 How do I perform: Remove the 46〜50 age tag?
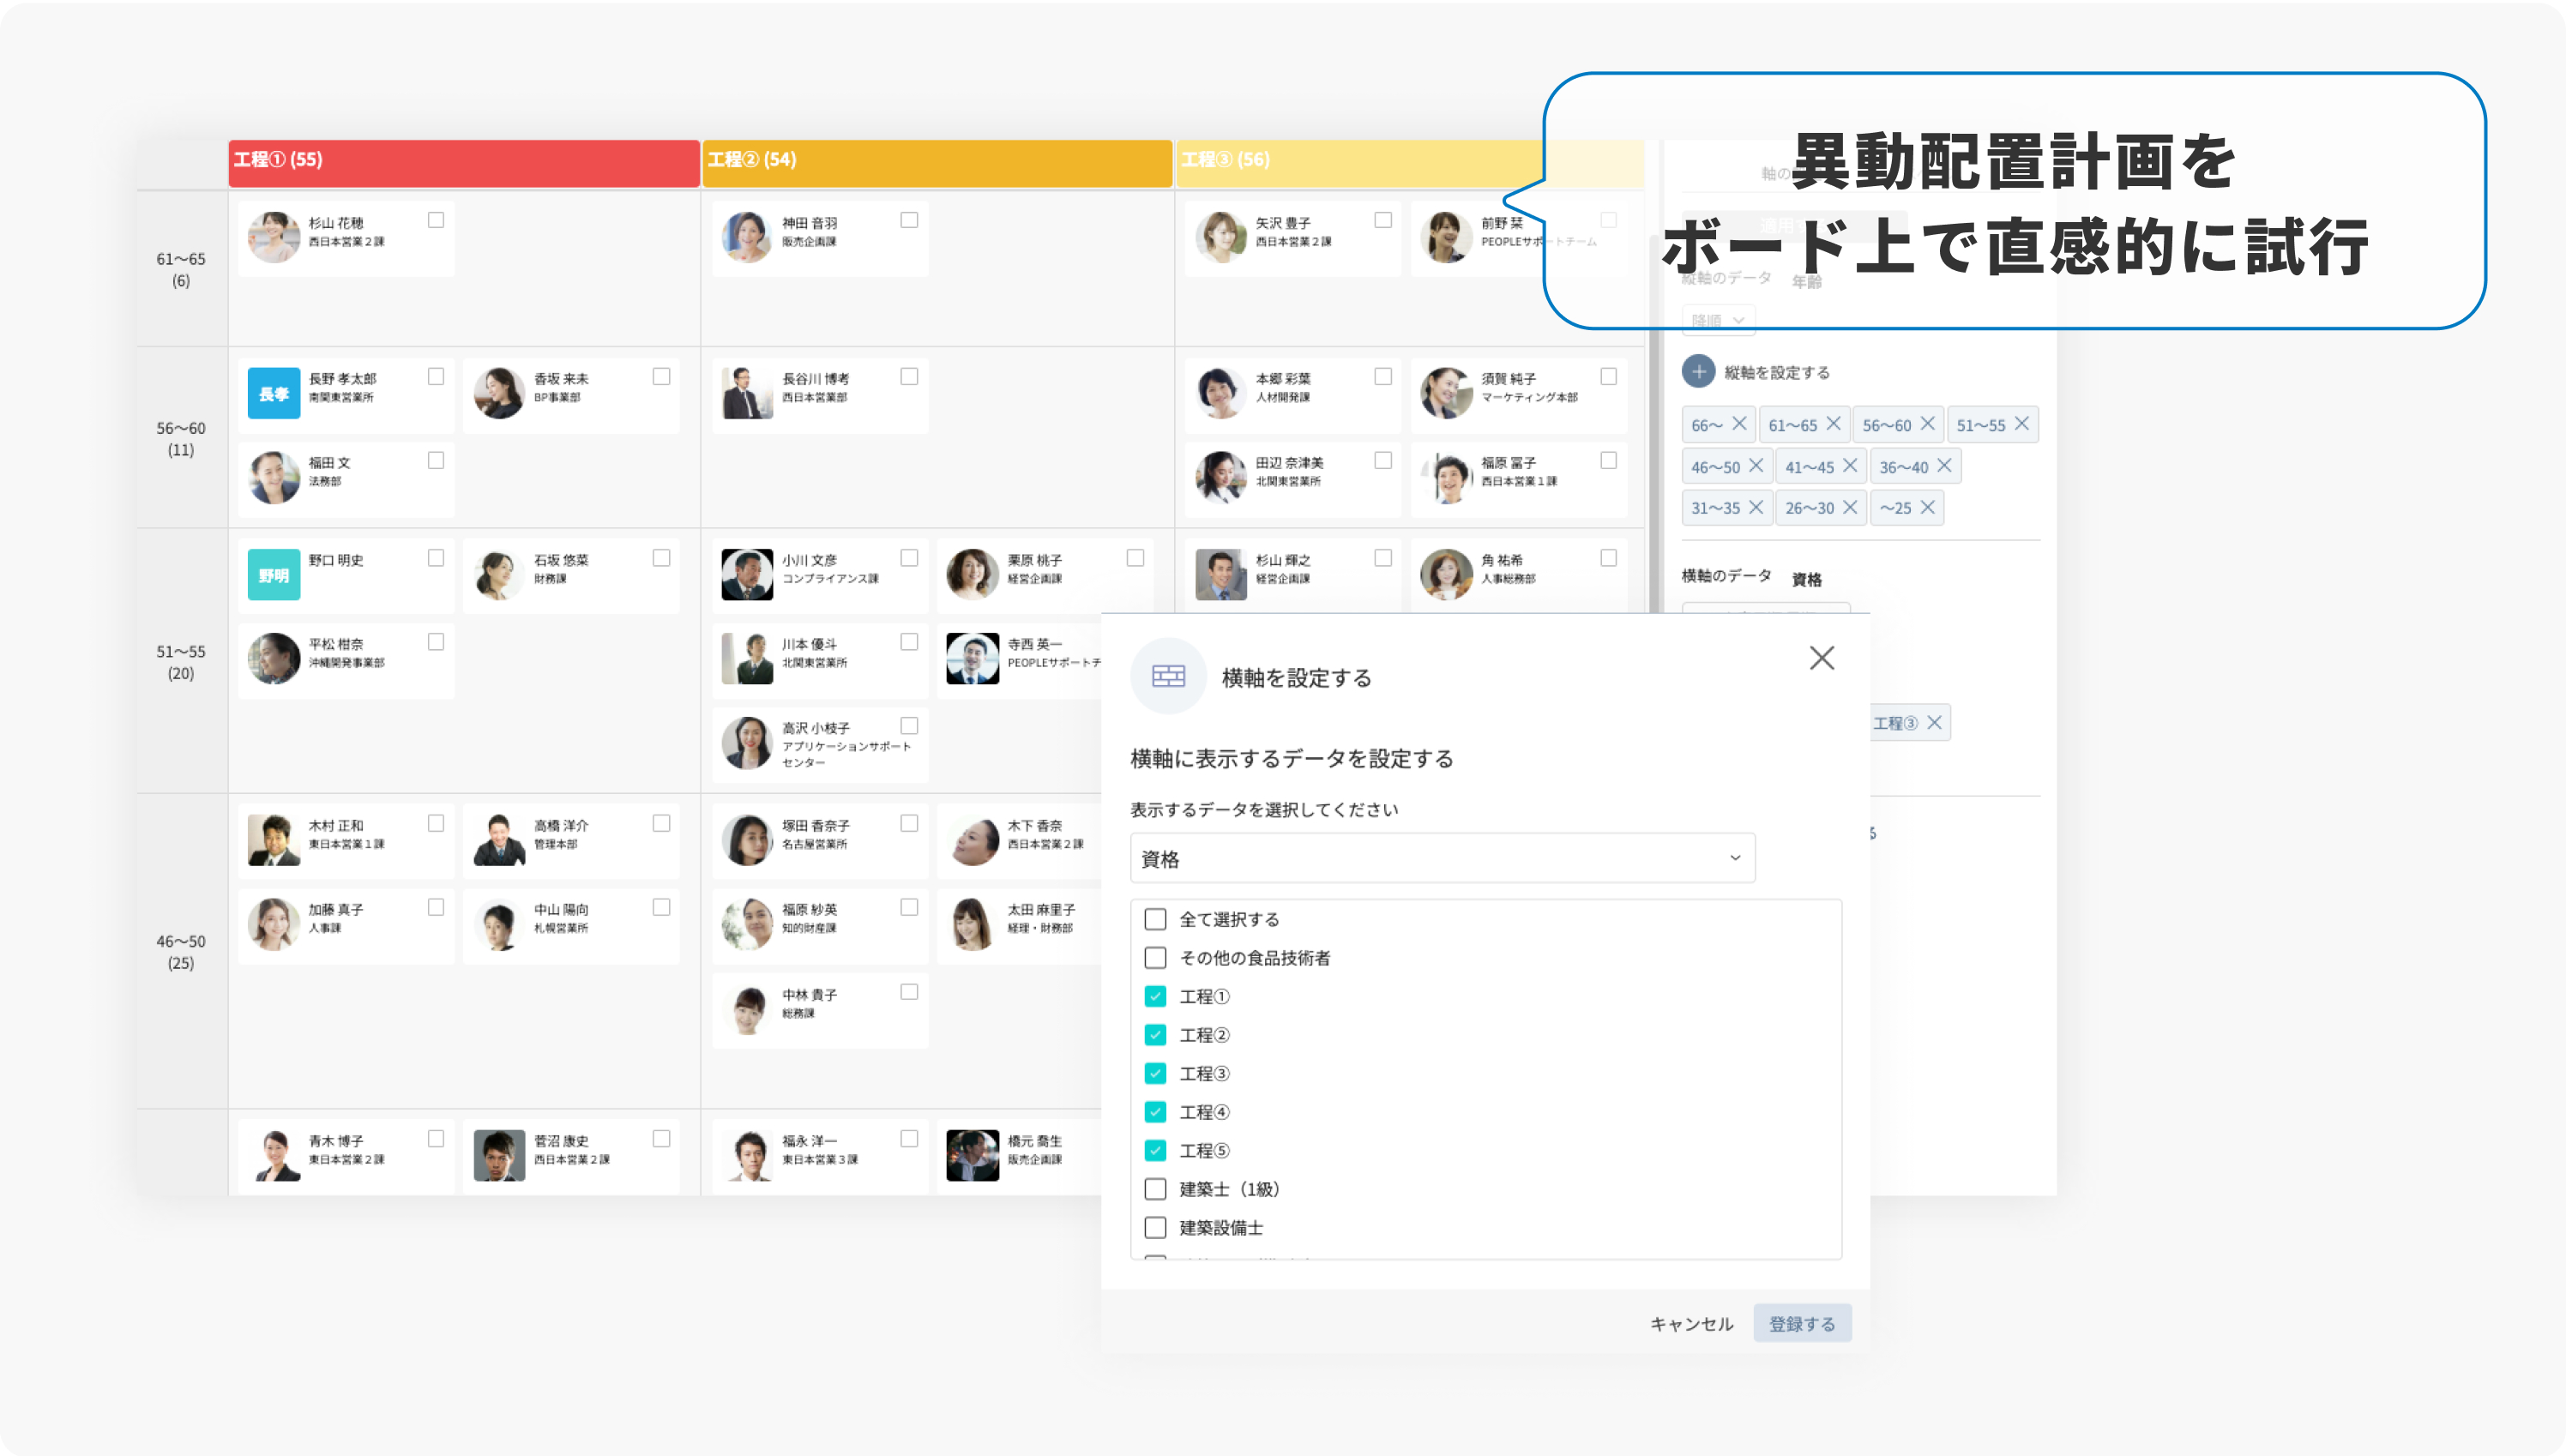tap(1755, 466)
